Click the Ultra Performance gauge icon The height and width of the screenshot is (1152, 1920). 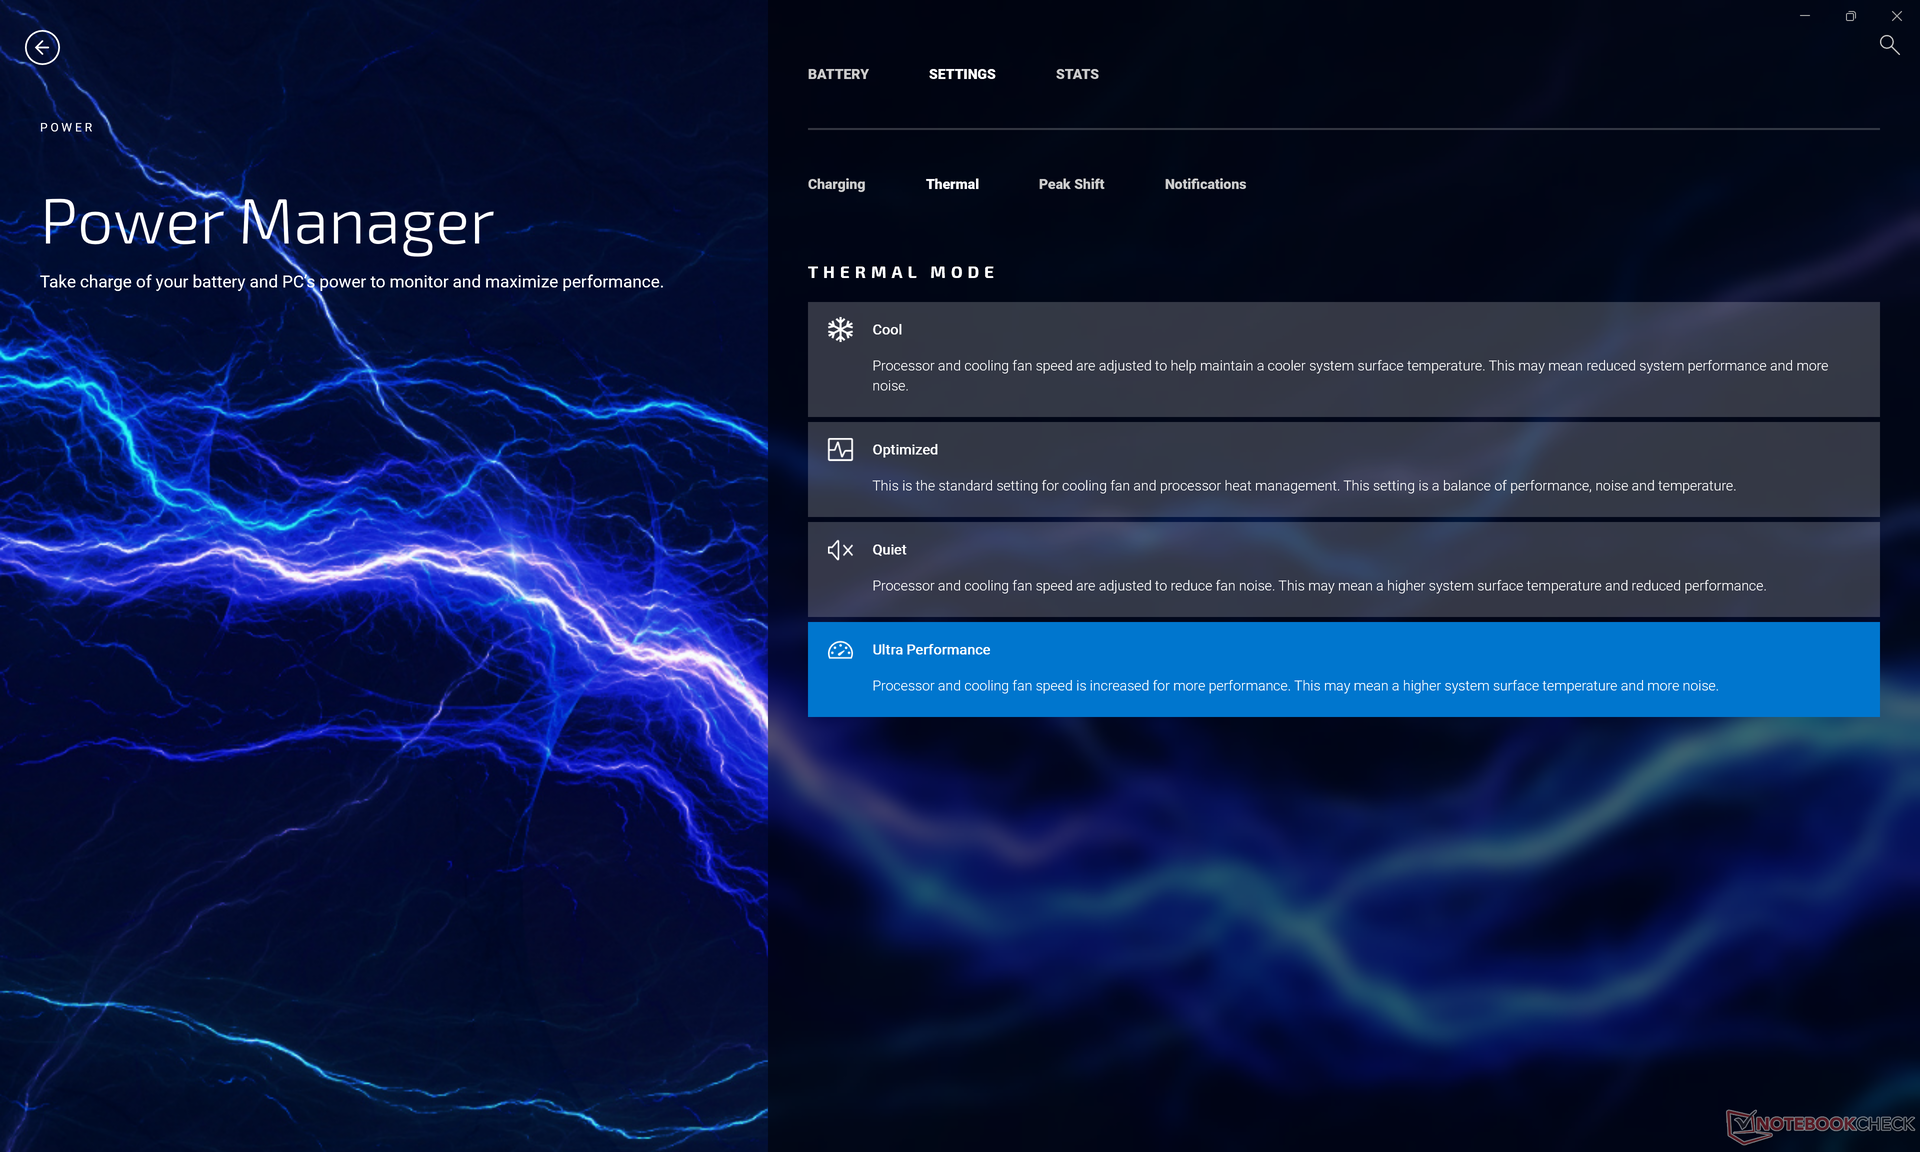pos(840,650)
